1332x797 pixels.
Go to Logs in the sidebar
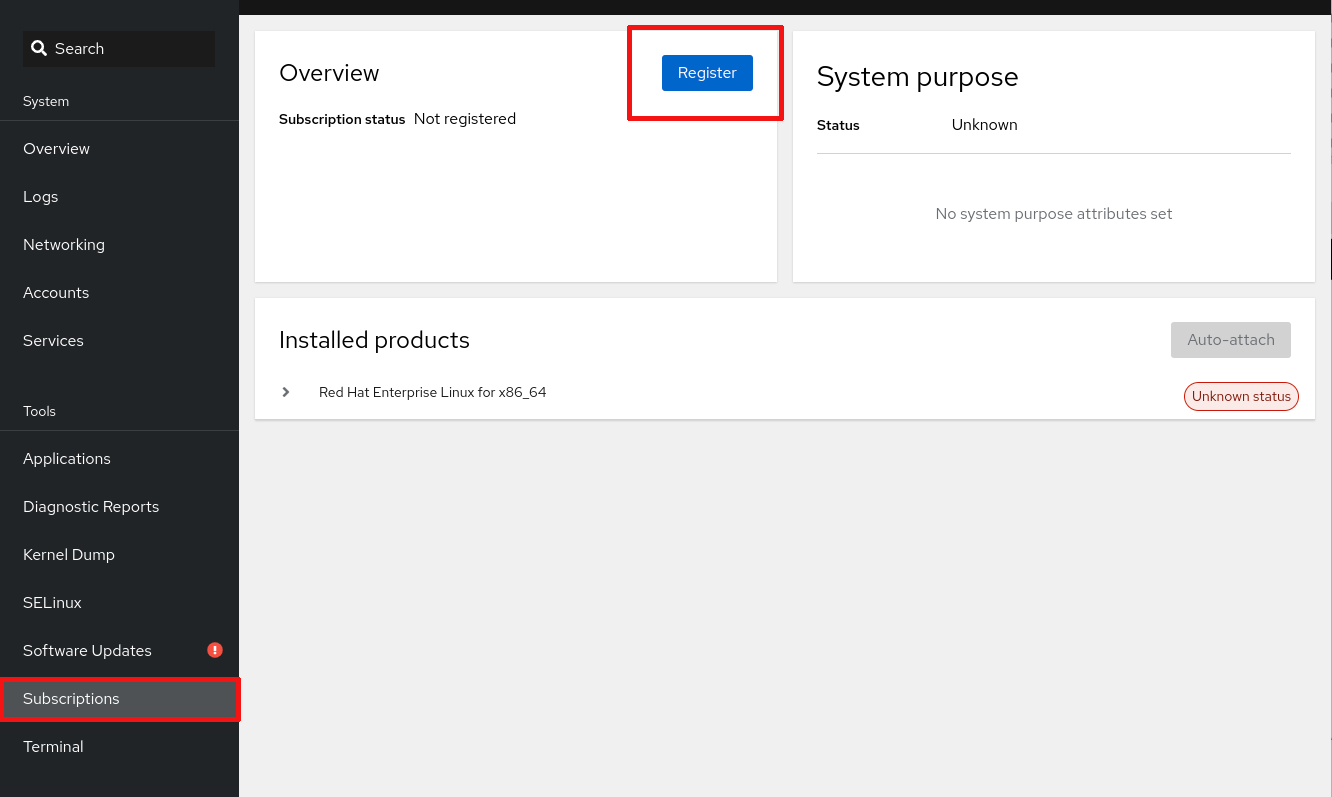(x=41, y=197)
